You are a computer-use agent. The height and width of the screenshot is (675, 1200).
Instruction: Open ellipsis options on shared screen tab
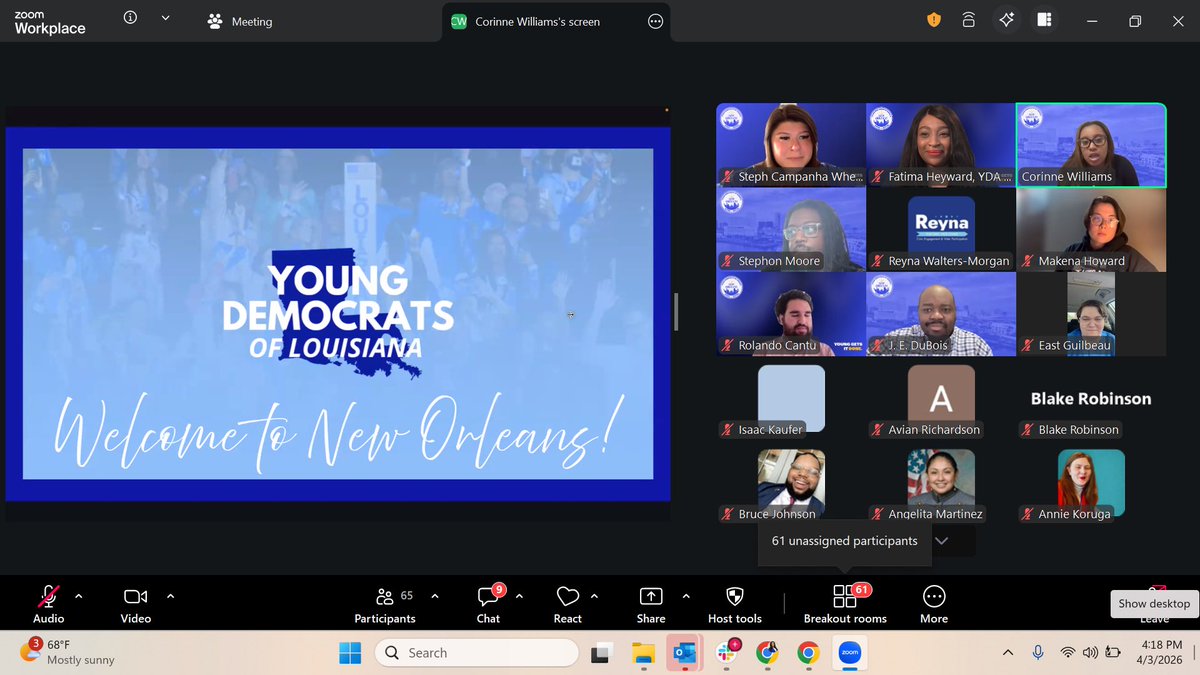click(x=656, y=21)
